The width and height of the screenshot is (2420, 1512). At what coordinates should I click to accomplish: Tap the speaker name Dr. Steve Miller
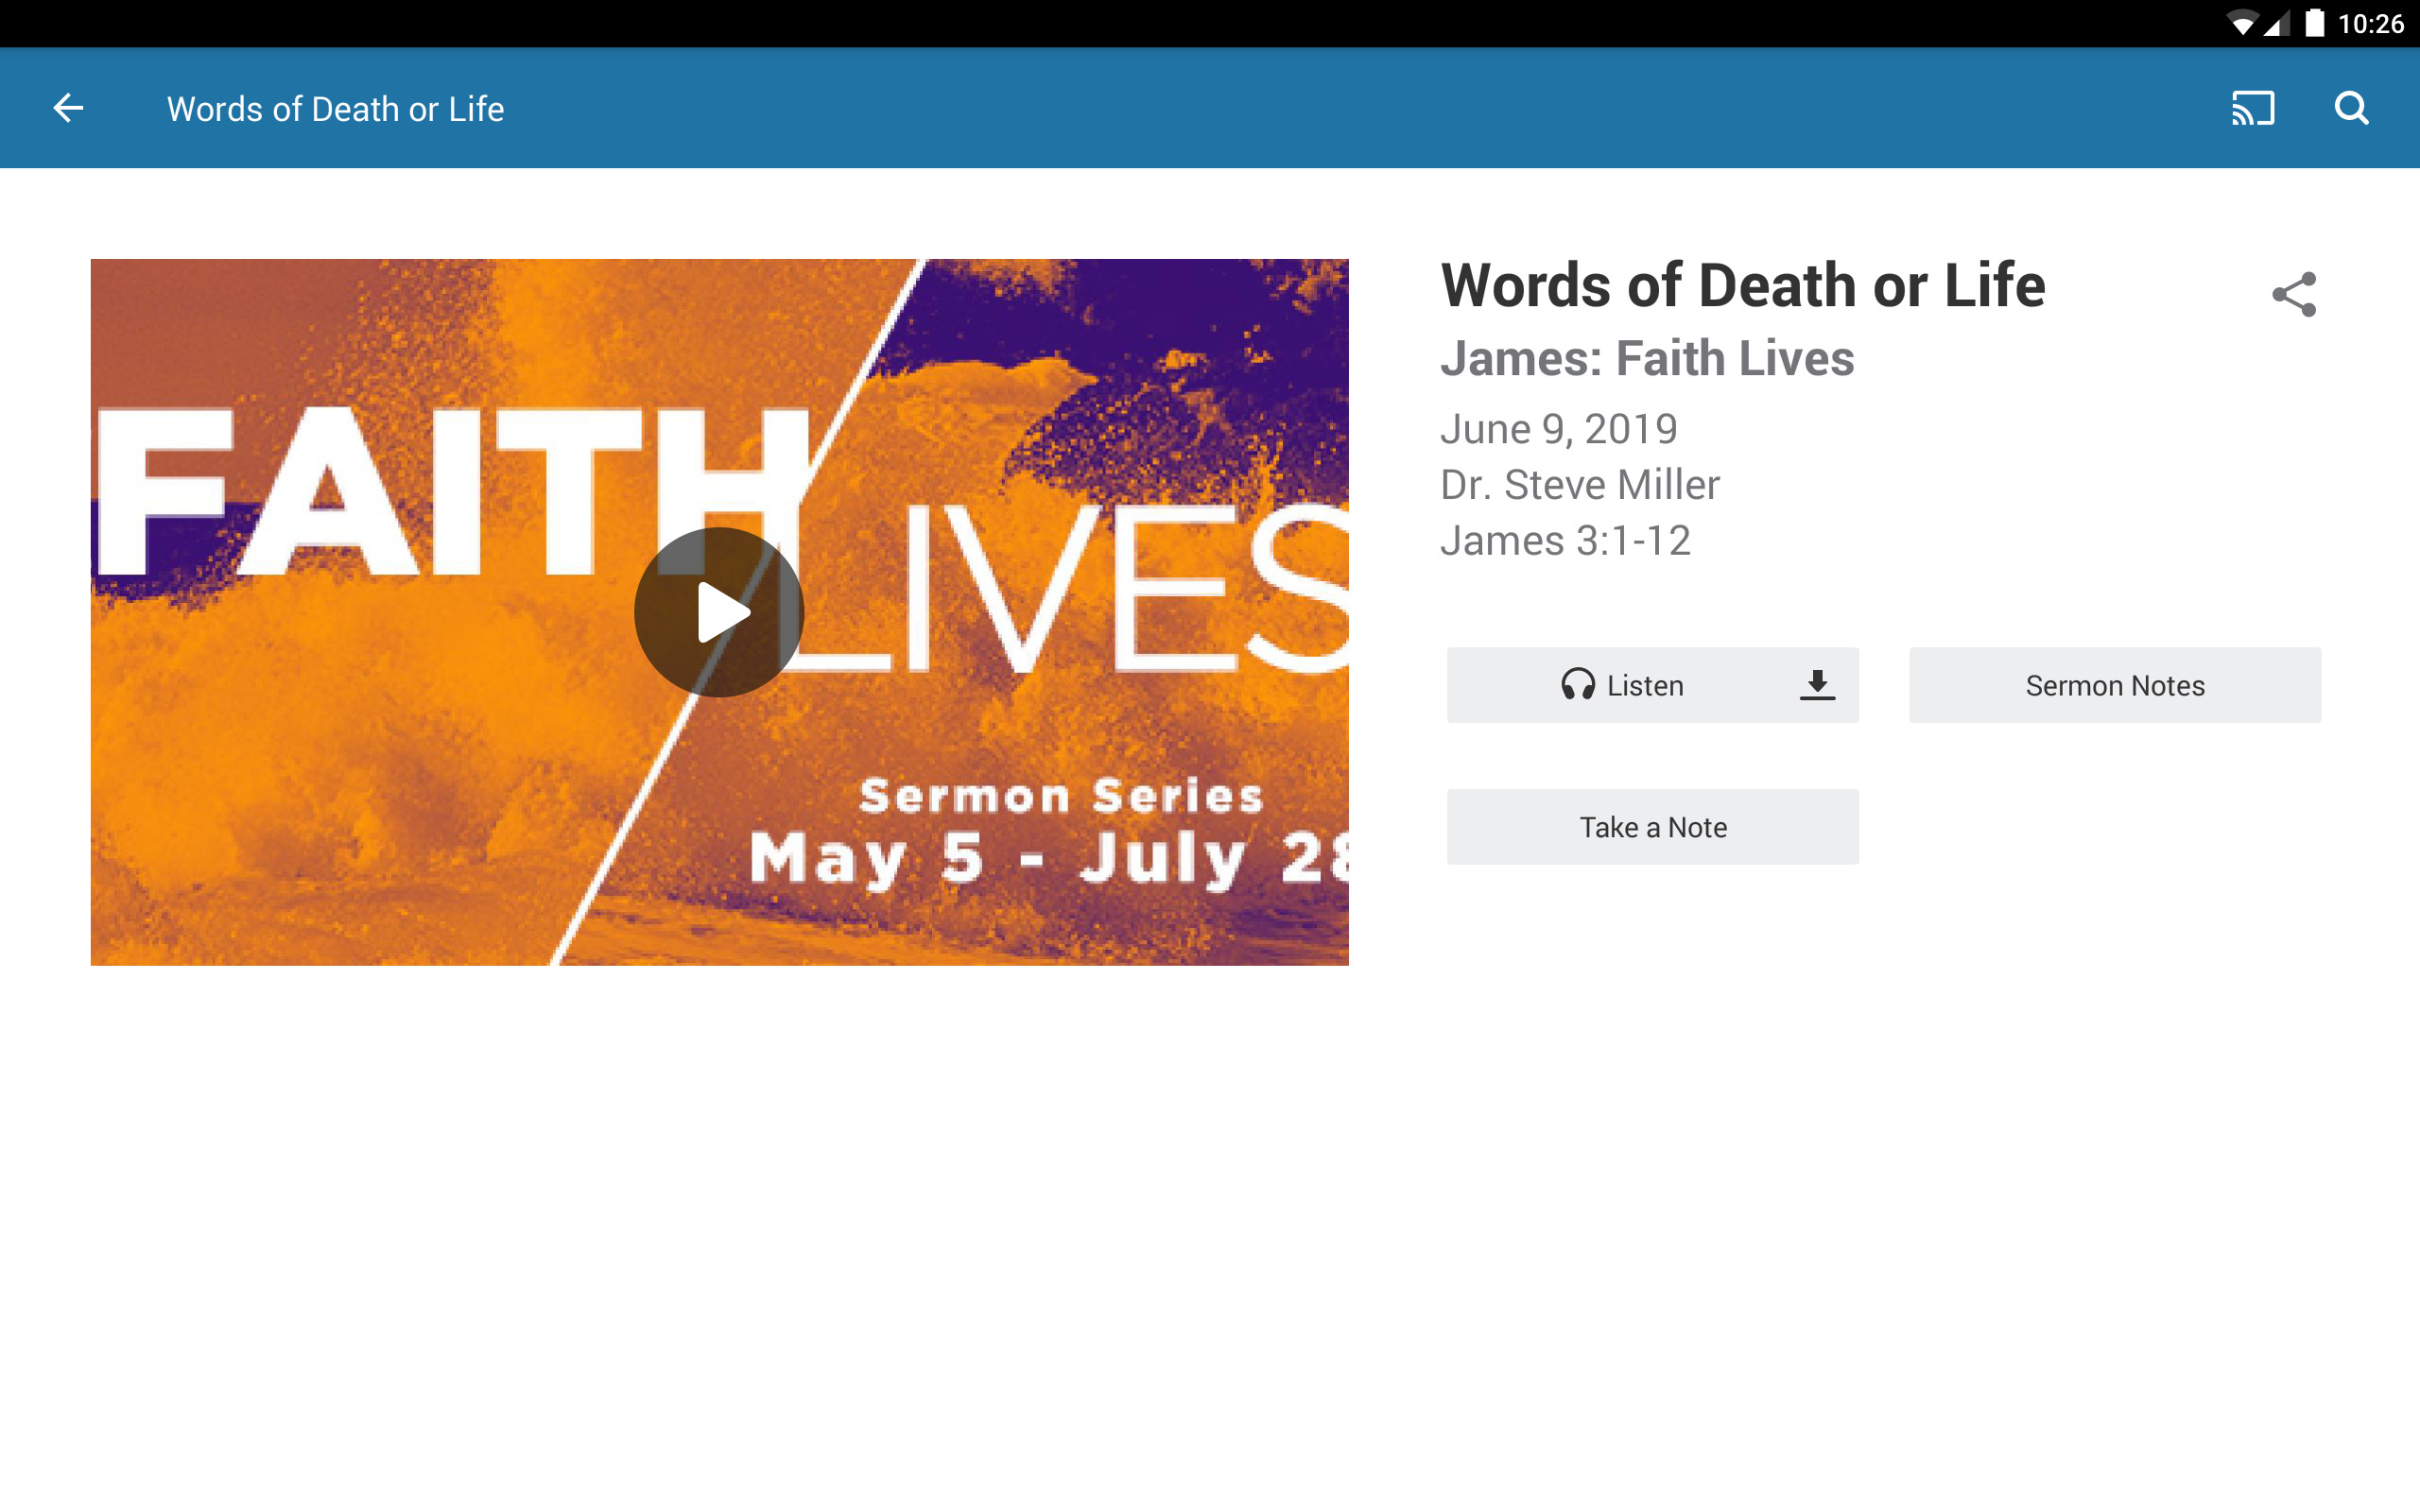point(1579,485)
